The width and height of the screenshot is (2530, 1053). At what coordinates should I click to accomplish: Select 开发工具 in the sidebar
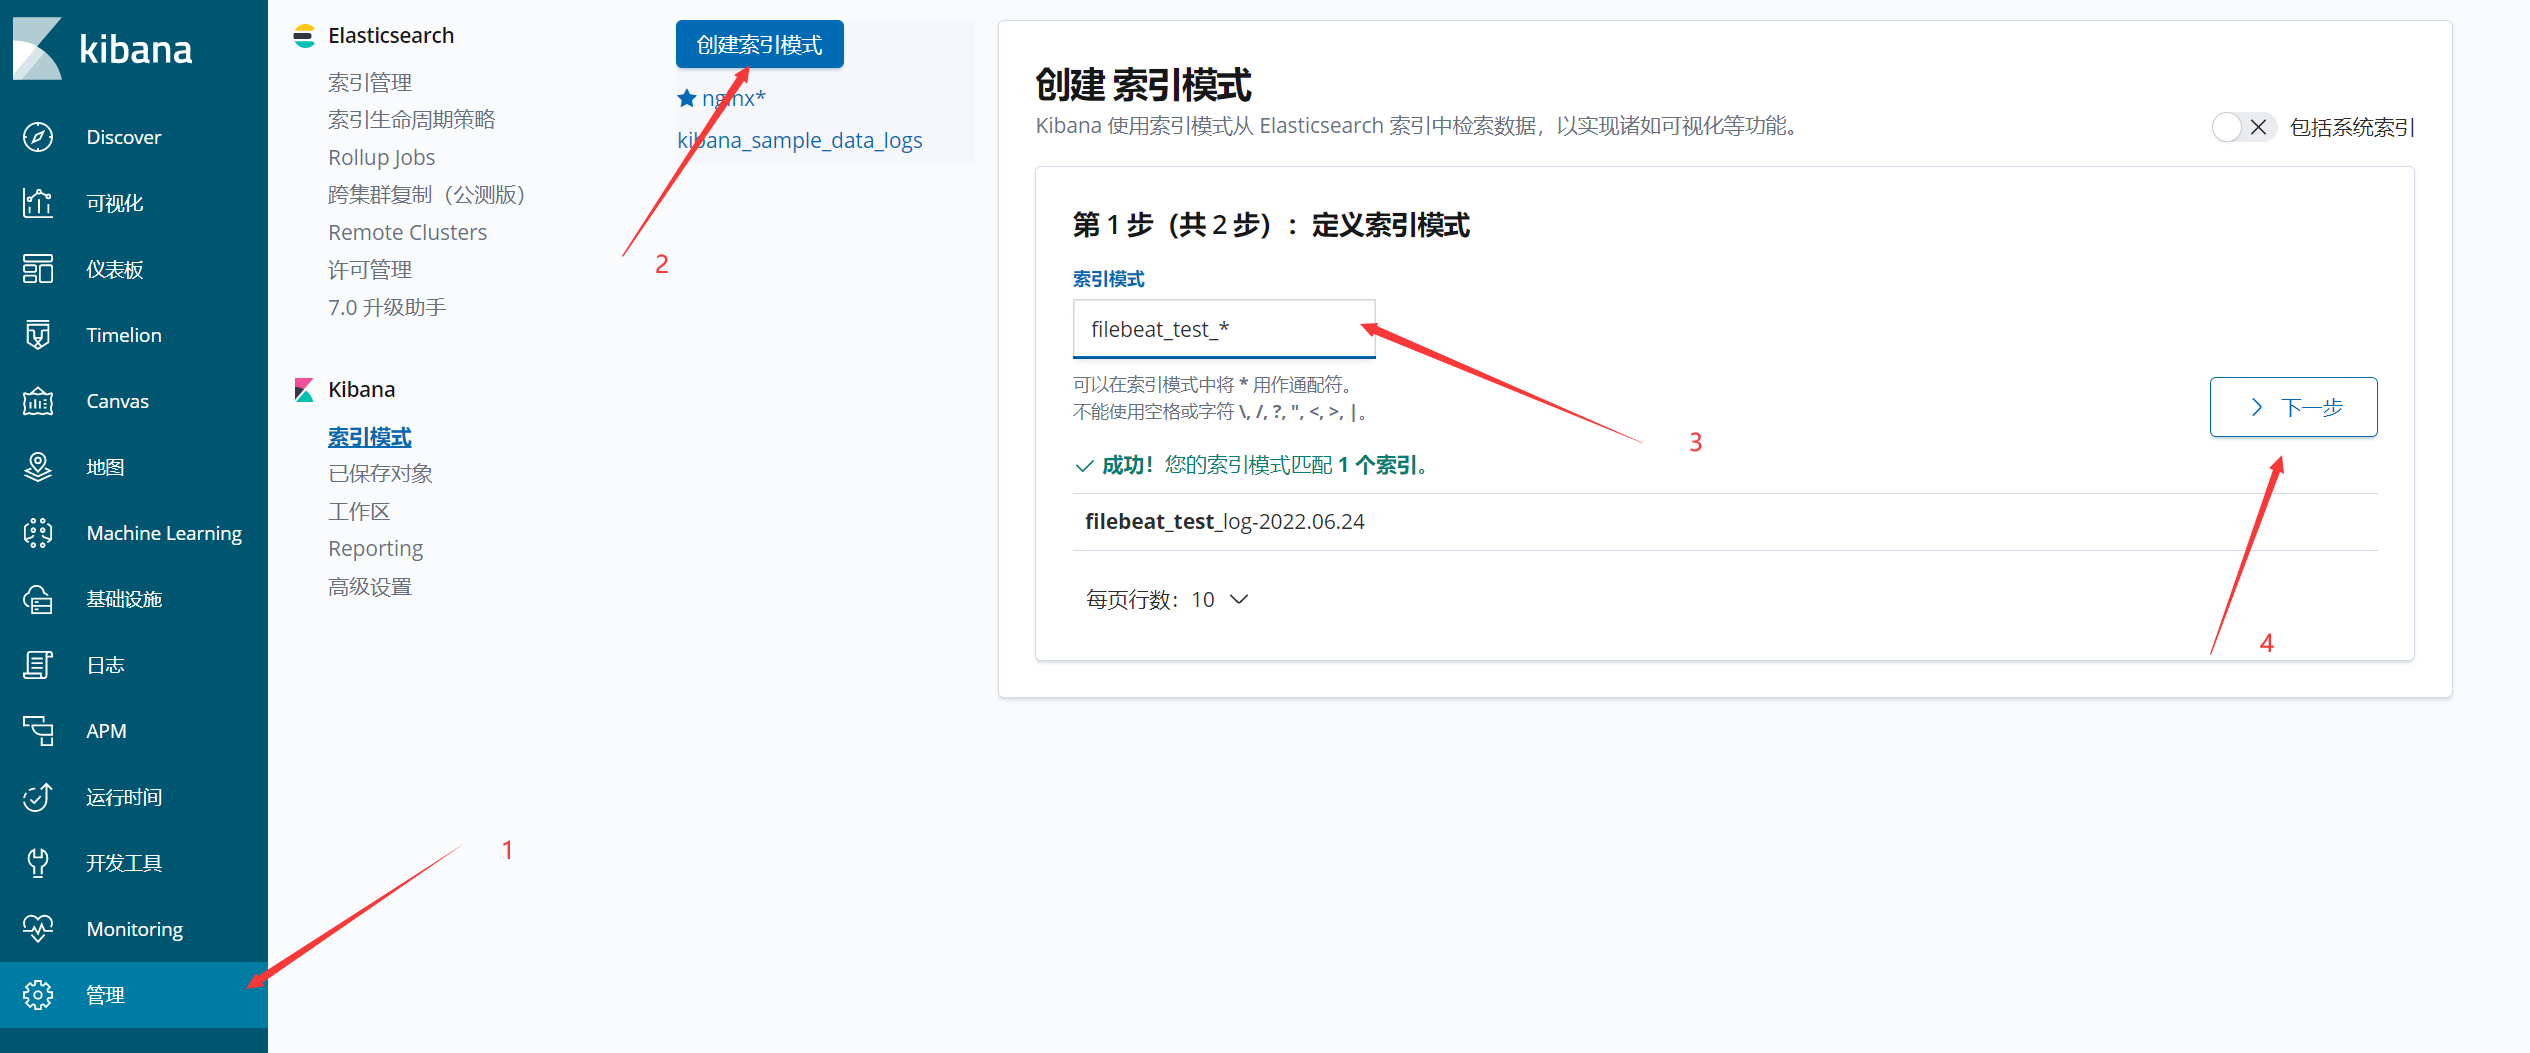point(134,863)
